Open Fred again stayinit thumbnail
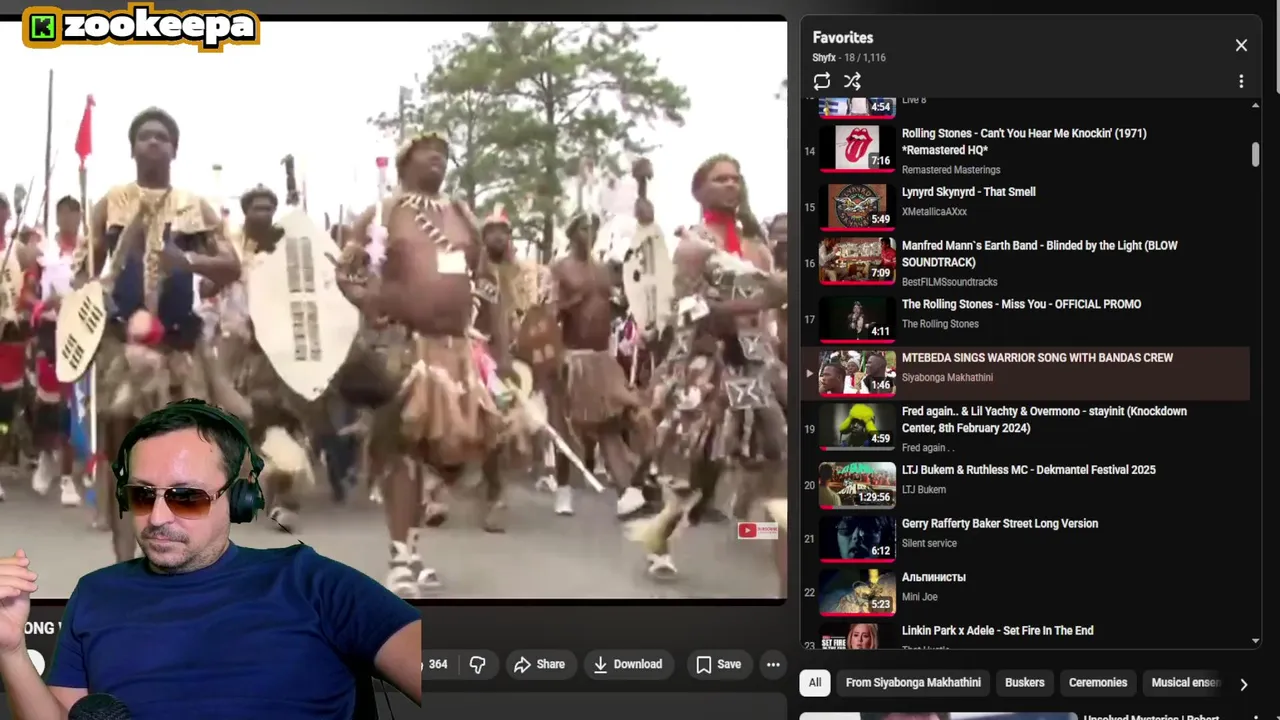 point(857,426)
